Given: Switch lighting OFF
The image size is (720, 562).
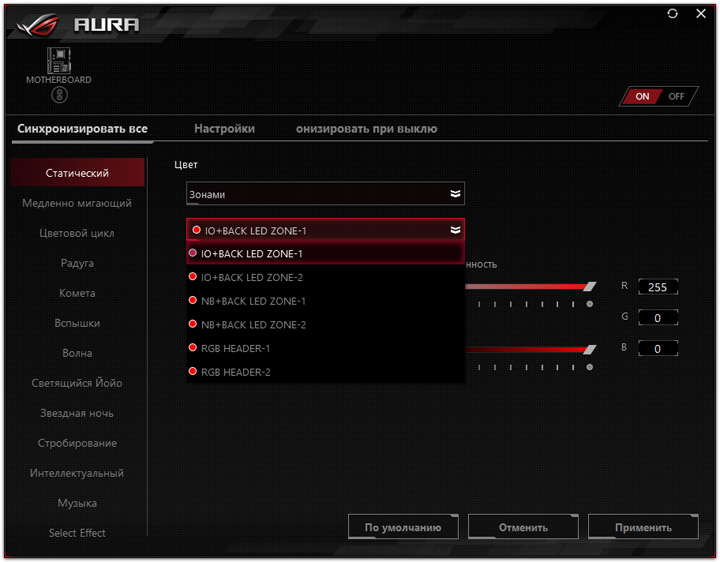Looking at the screenshot, I should 676,96.
